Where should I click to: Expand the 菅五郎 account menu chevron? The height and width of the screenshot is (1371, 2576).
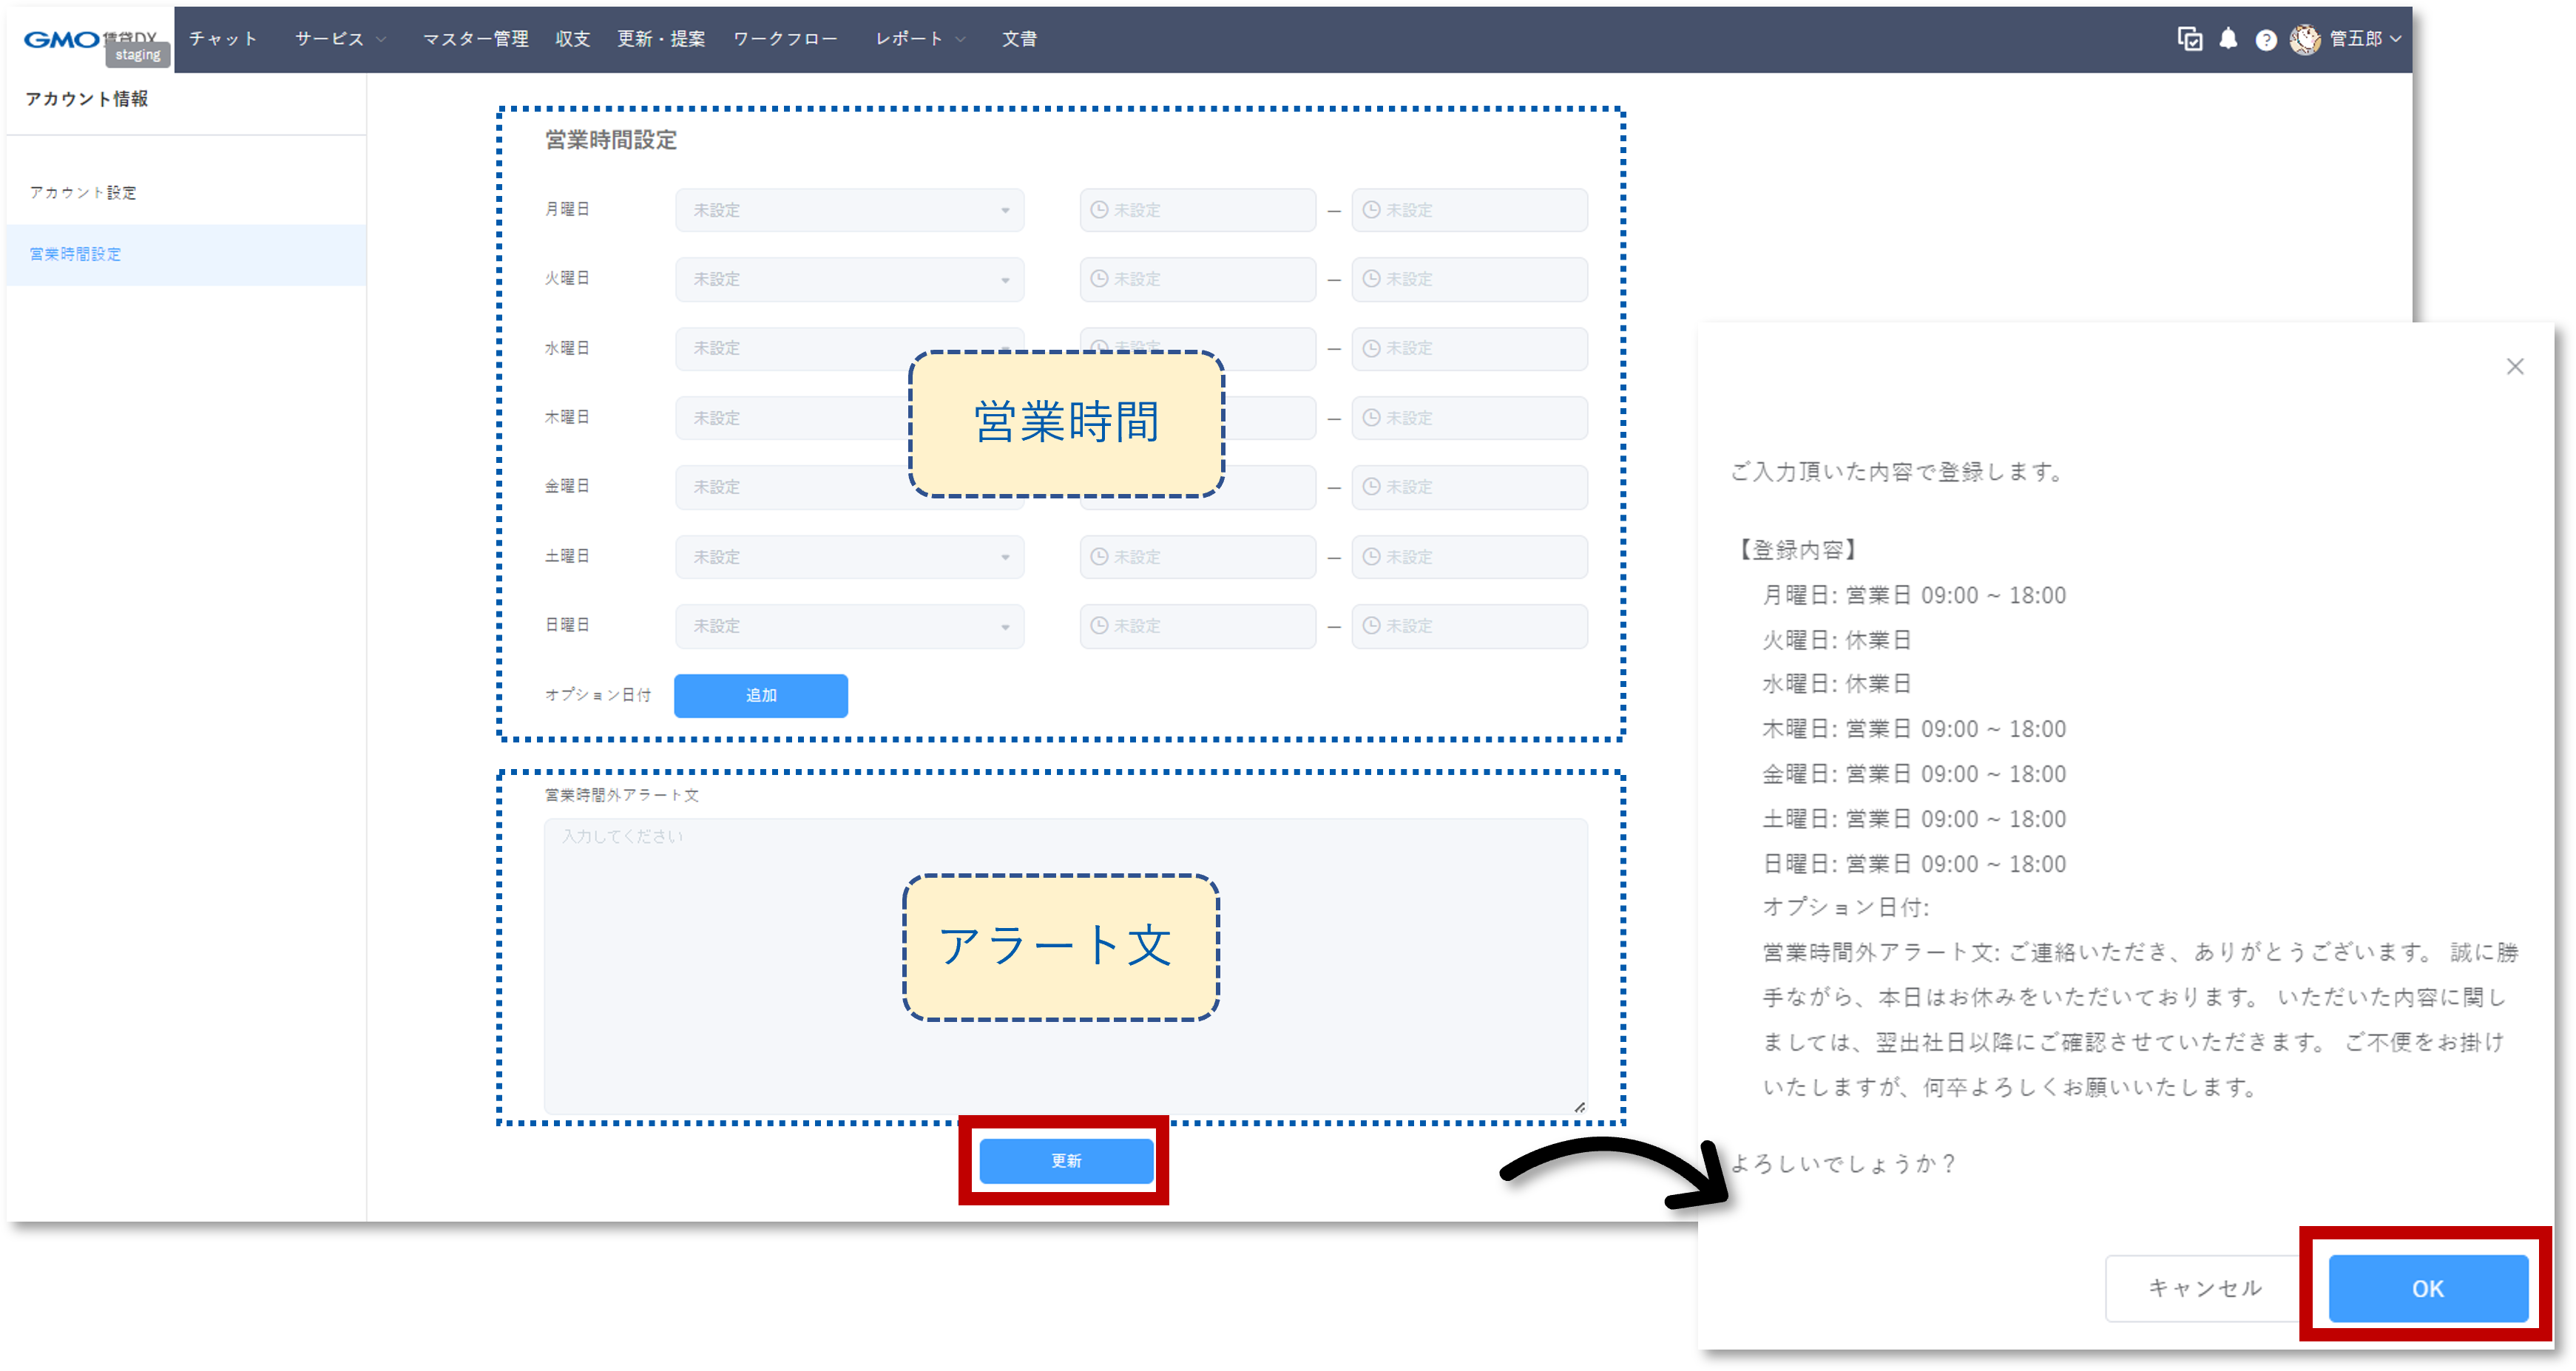(2394, 41)
